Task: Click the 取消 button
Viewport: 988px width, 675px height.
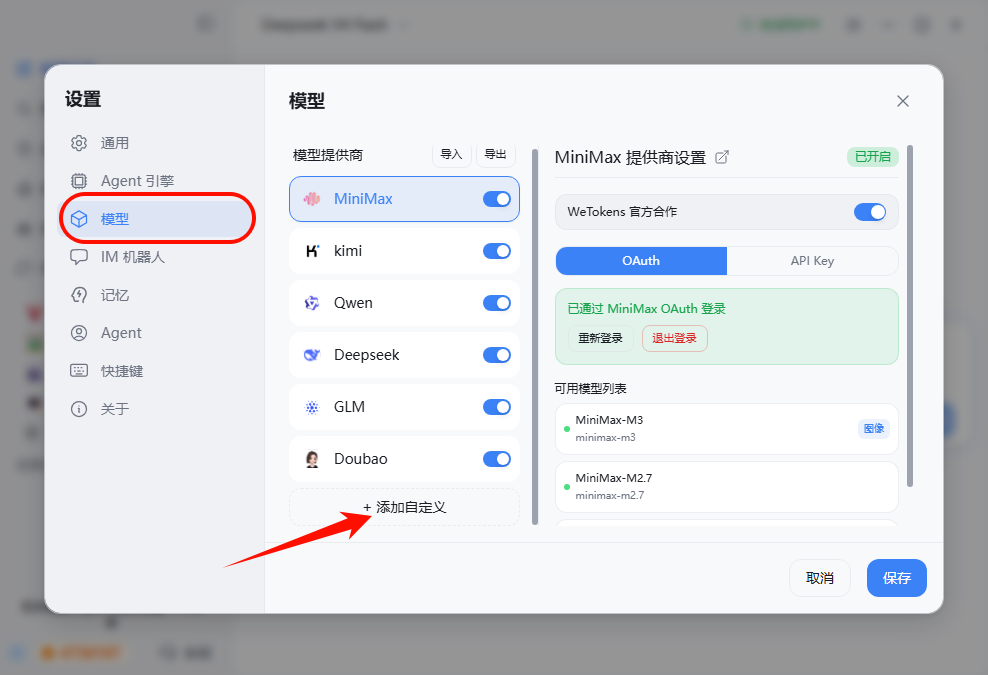Action: pos(820,578)
